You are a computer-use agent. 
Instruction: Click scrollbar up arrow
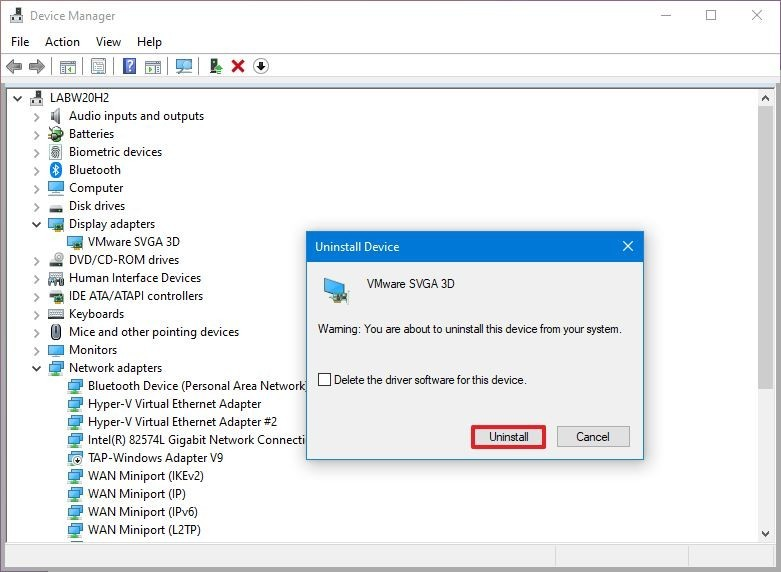tap(765, 98)
